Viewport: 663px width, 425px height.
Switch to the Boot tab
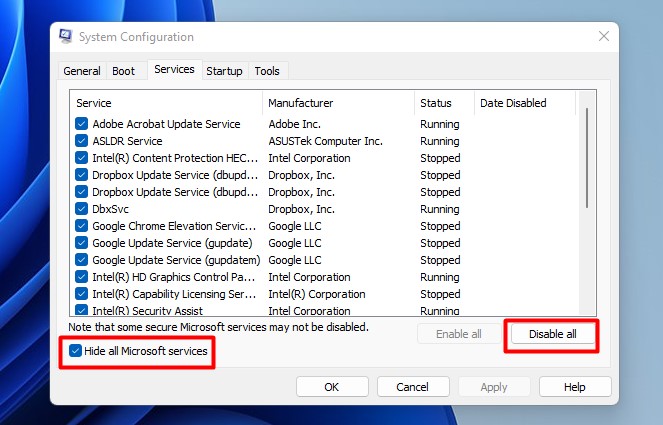pyautogui.click(x=123, y=71)
